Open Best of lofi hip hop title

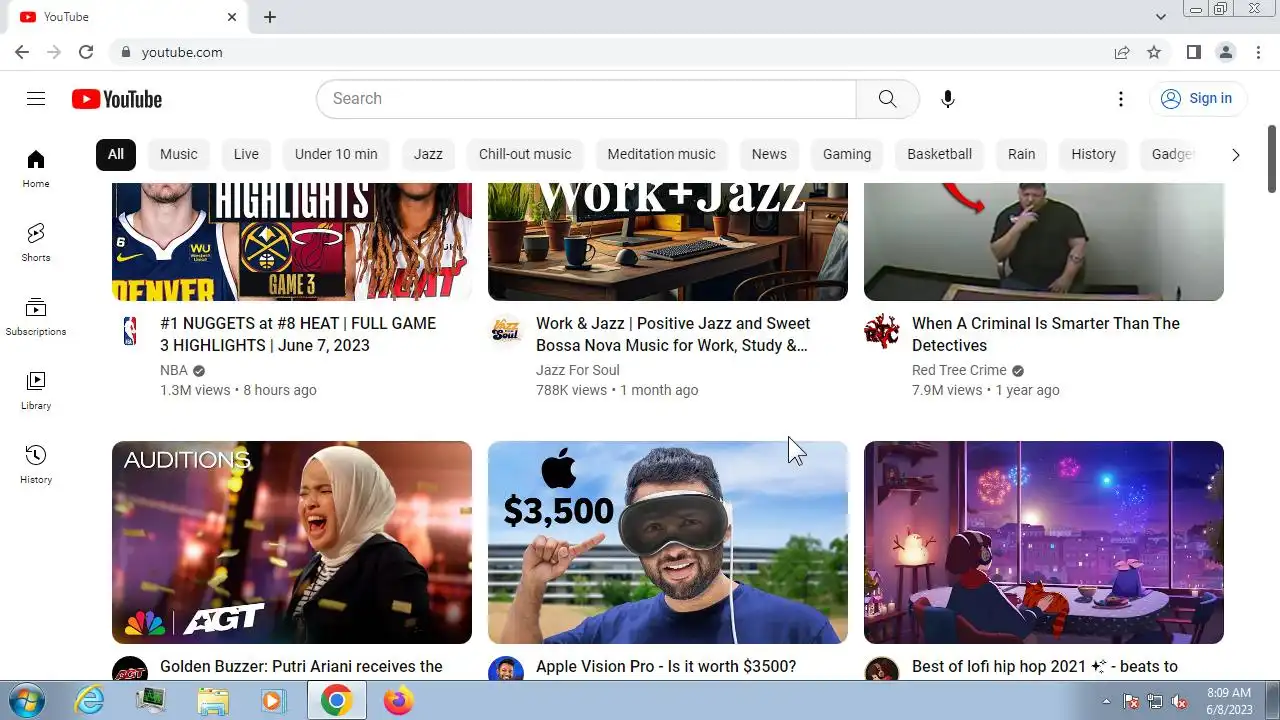coord(1045,666)
